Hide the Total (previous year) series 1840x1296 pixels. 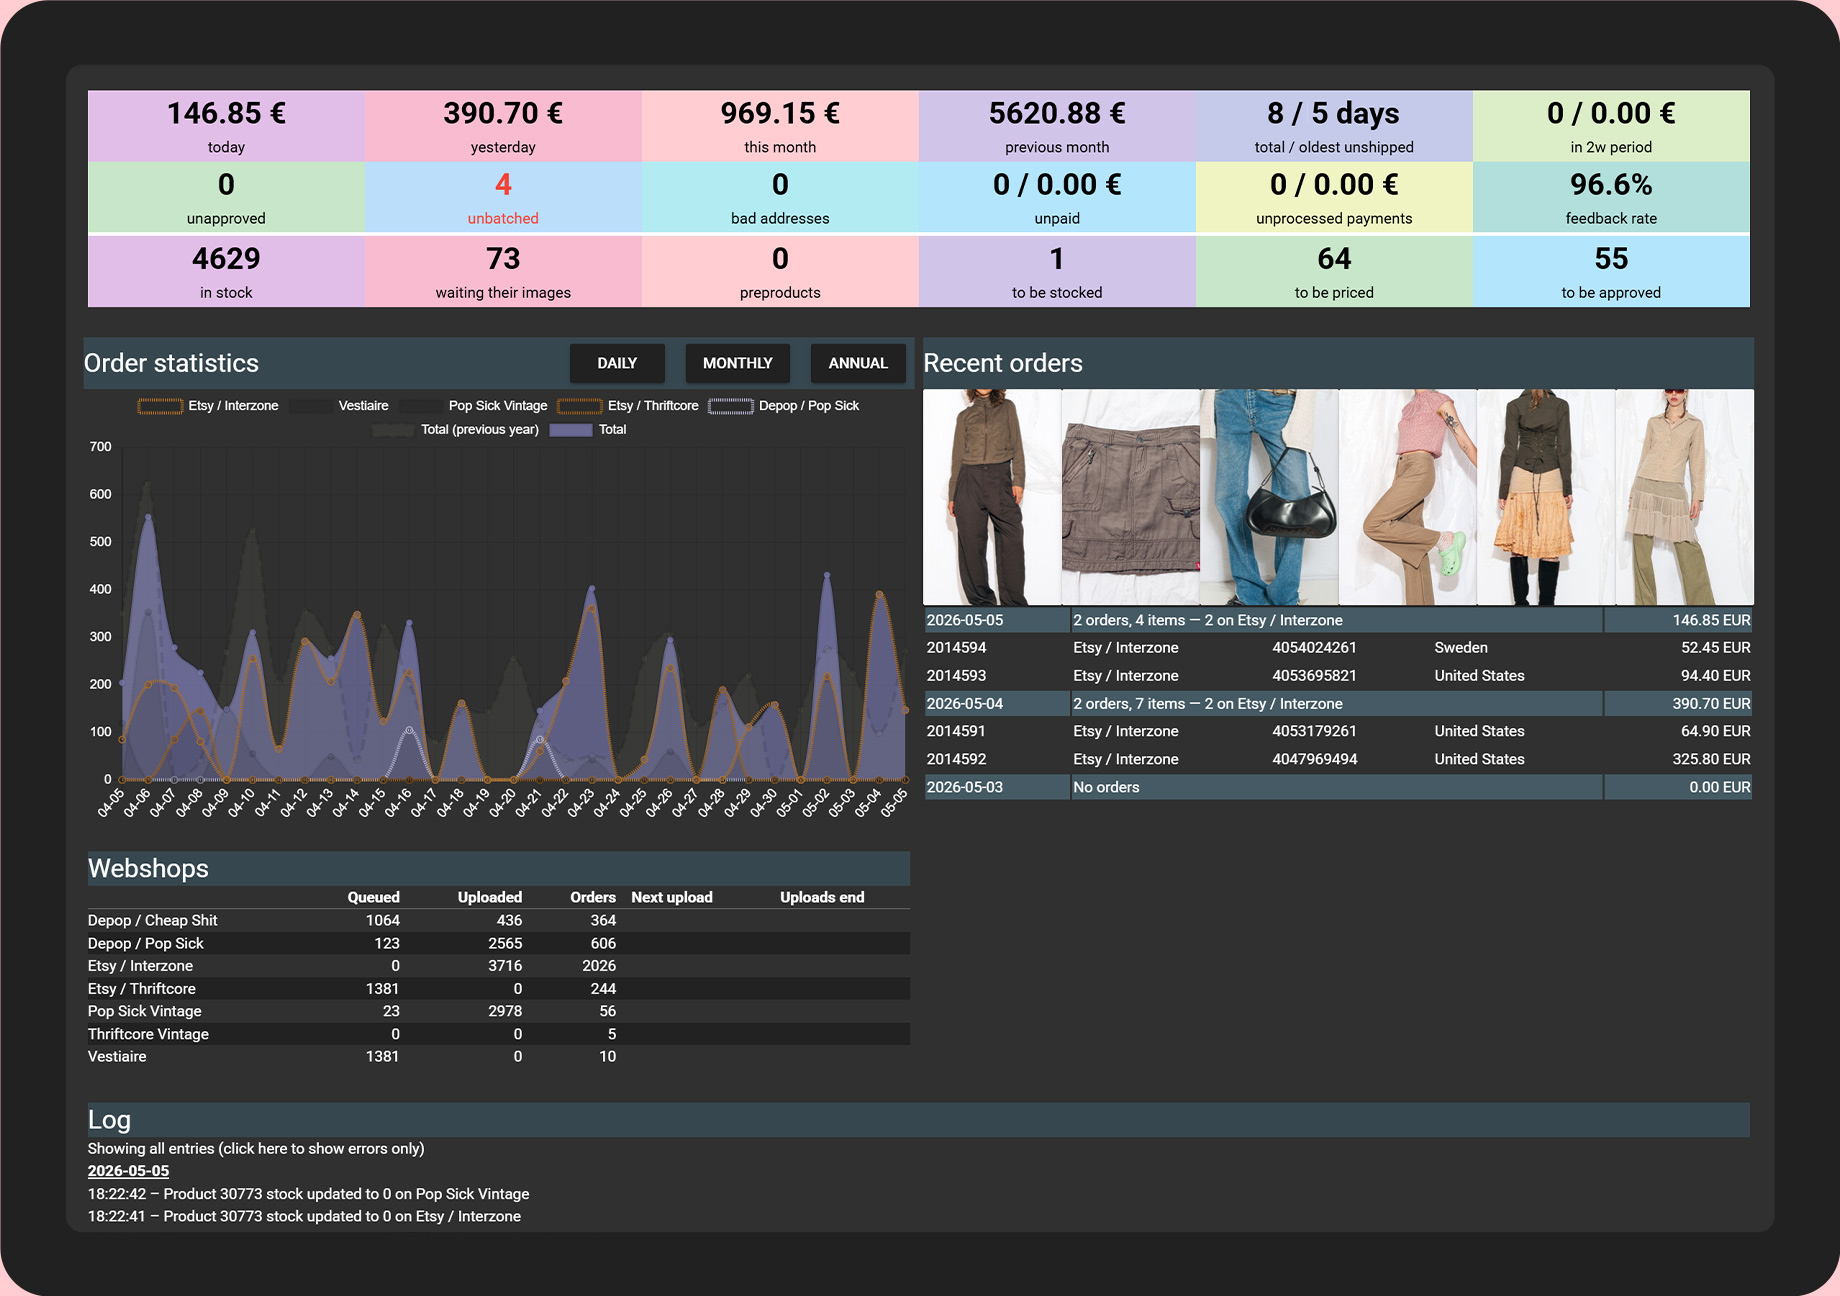point(456,430)
